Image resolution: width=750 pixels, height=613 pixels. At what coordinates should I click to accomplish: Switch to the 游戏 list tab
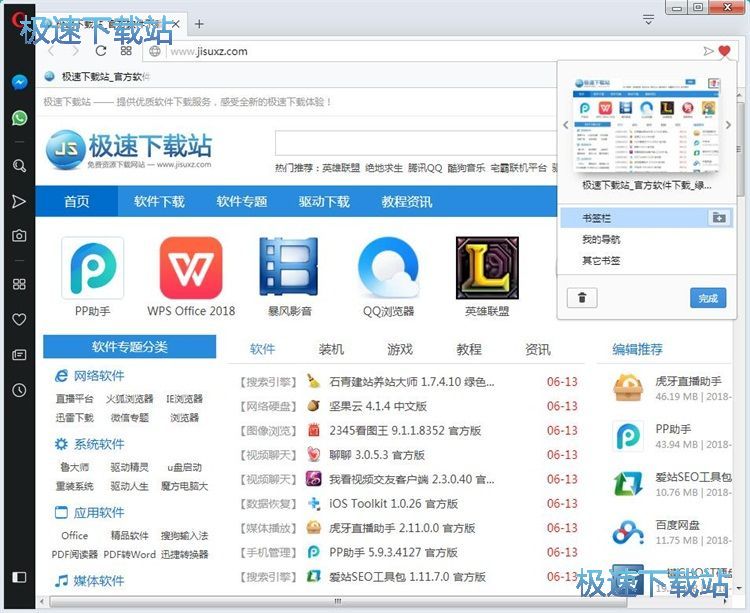coord(400,349)
